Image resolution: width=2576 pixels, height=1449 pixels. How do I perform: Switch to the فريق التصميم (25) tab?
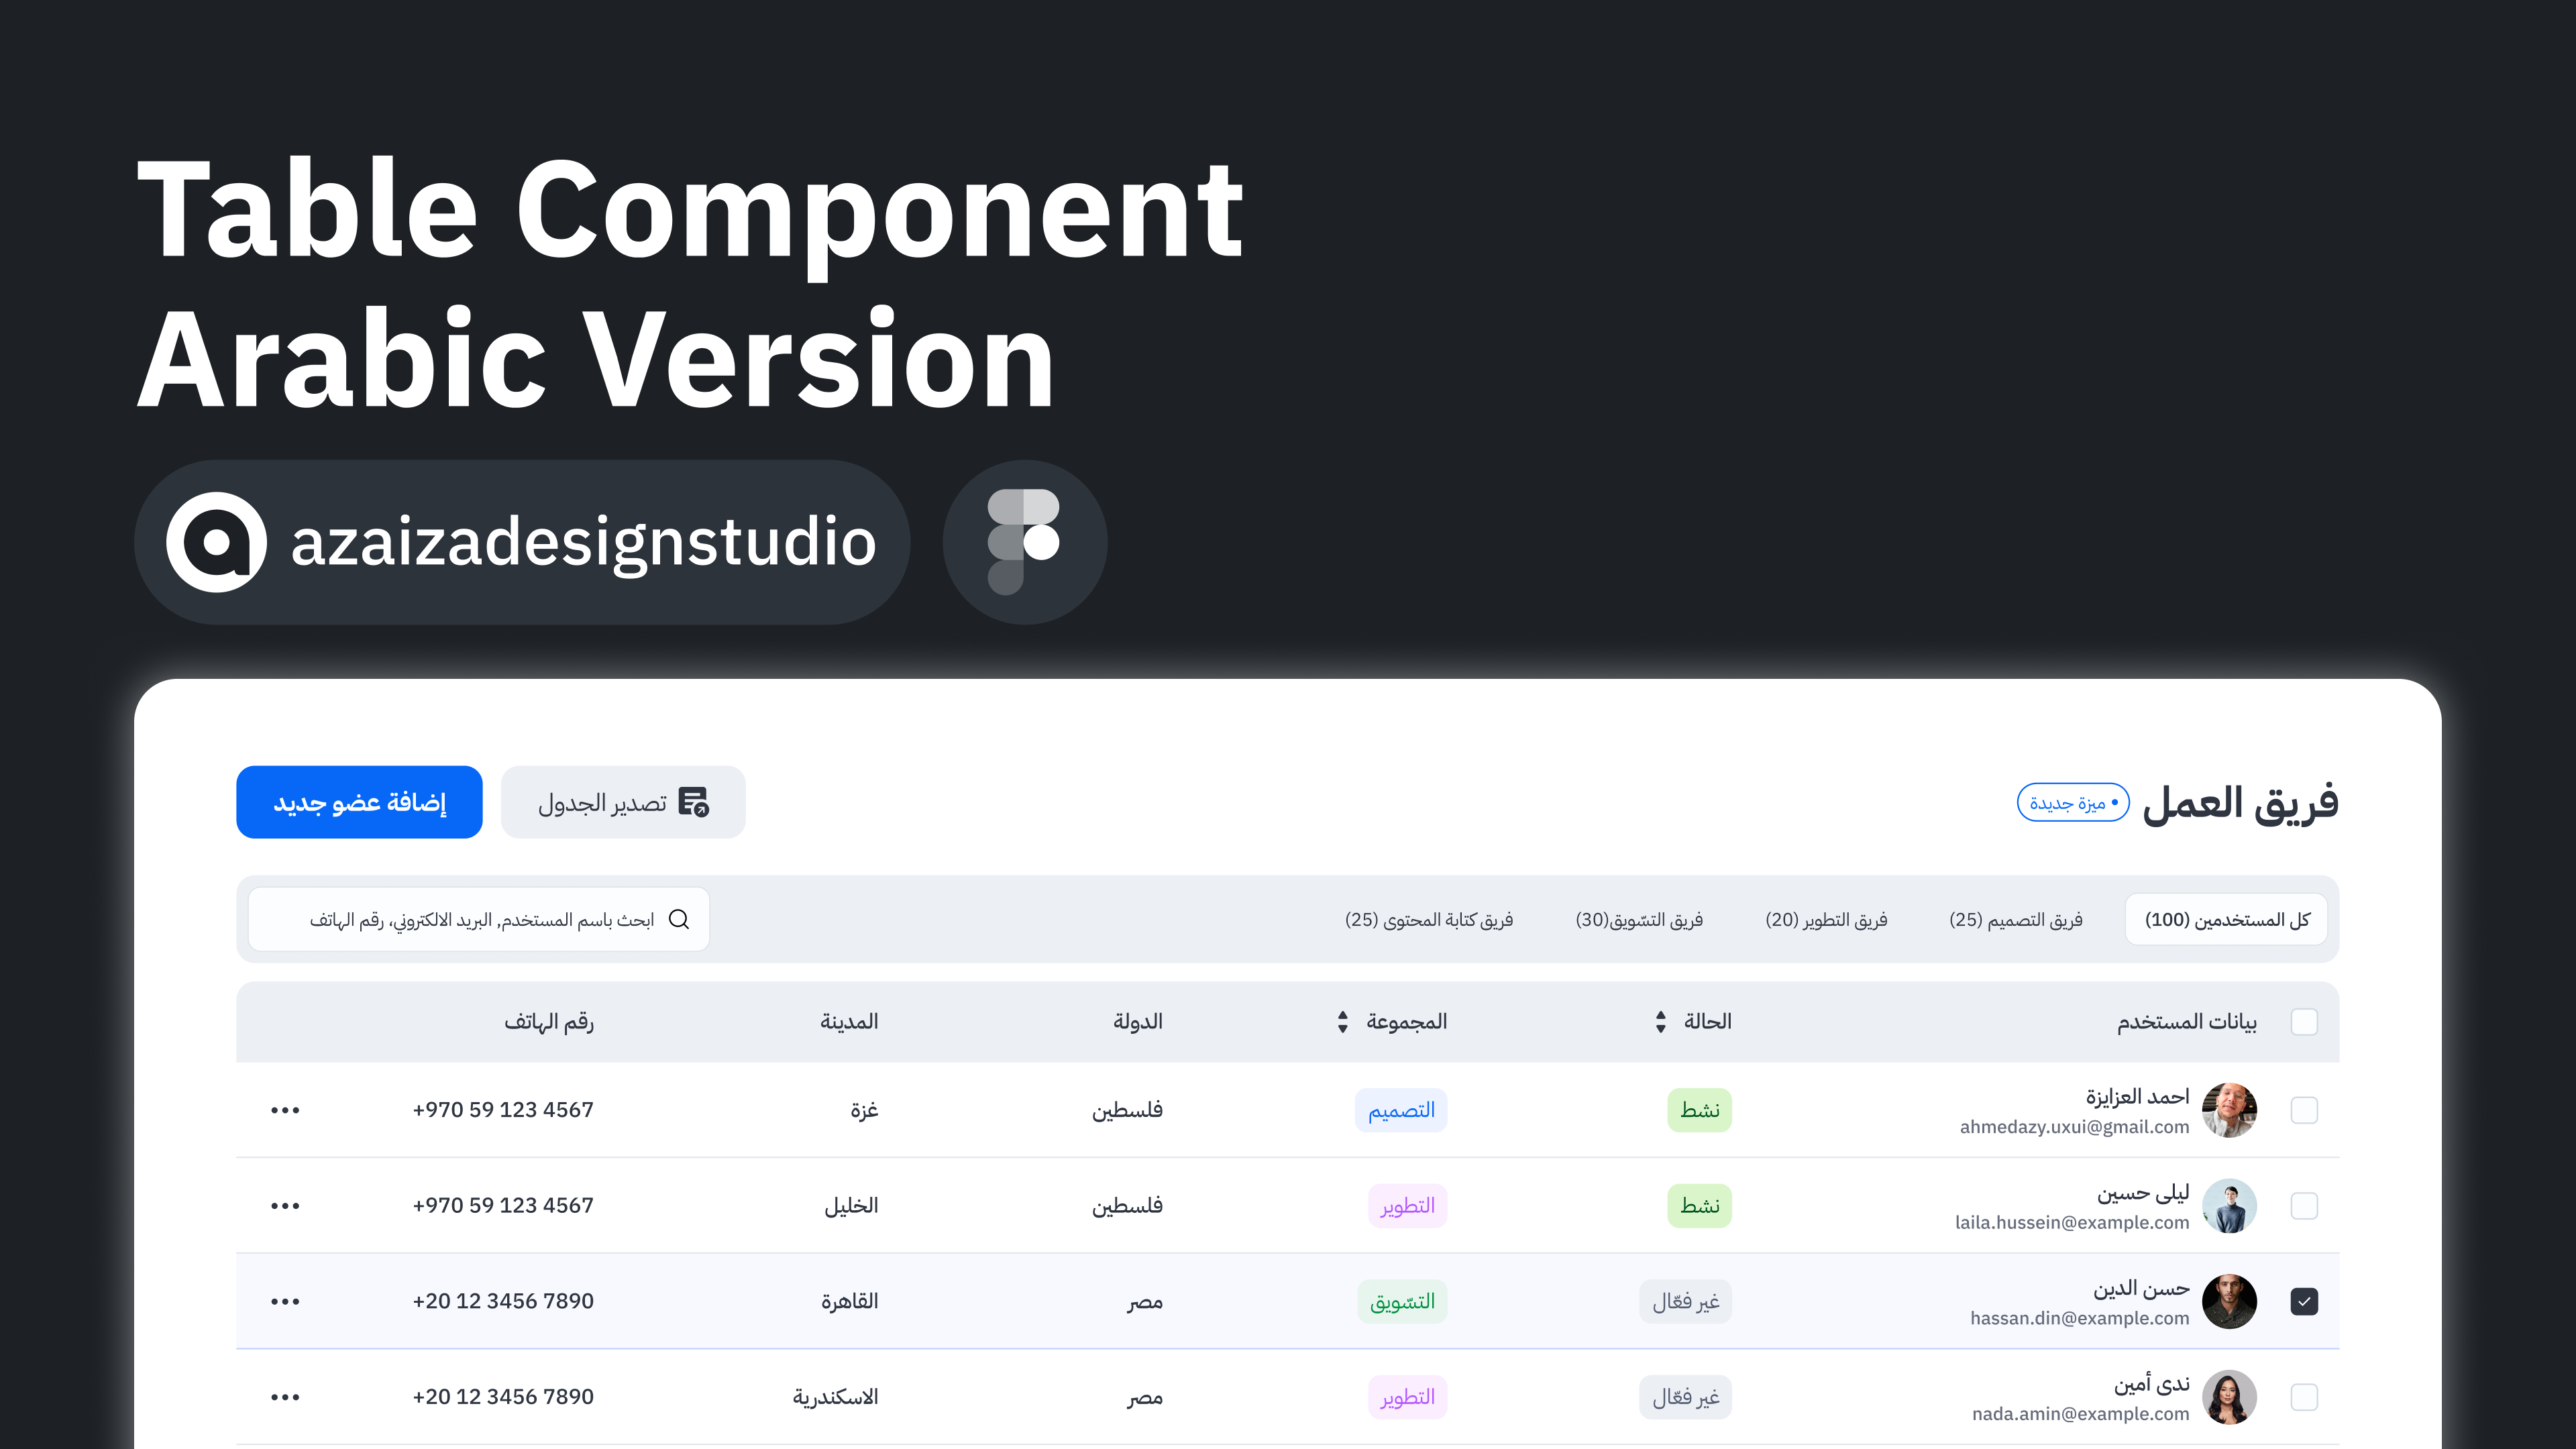click(2016, 919)
